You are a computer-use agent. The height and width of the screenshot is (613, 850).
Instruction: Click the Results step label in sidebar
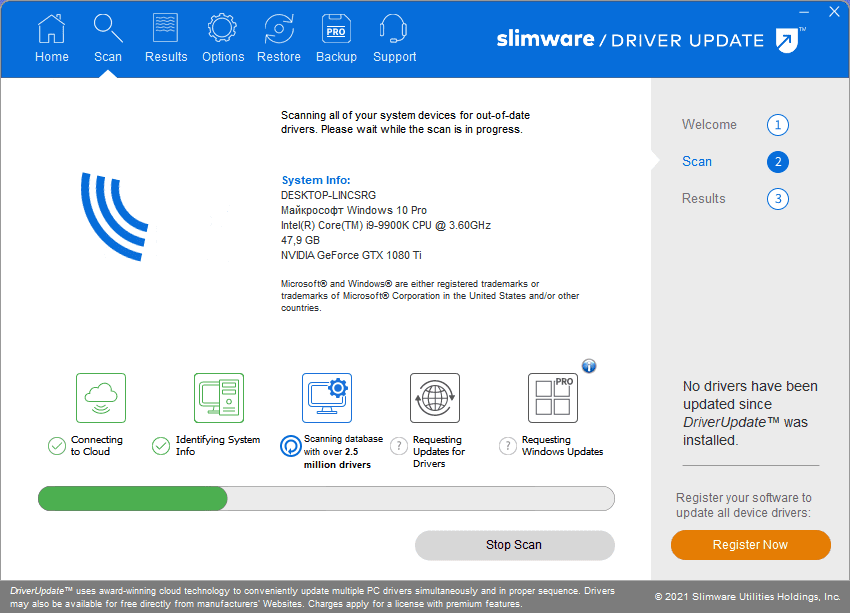(703, 198)
